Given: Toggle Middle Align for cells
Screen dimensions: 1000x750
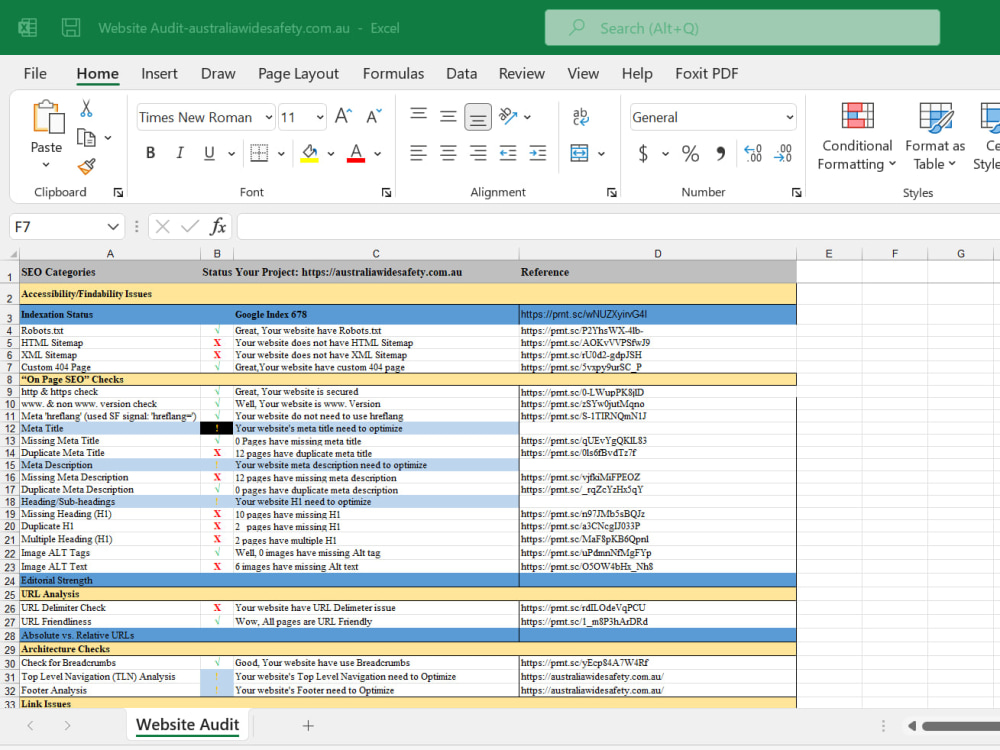Looking at the screenshot, I should pos(448,117).
